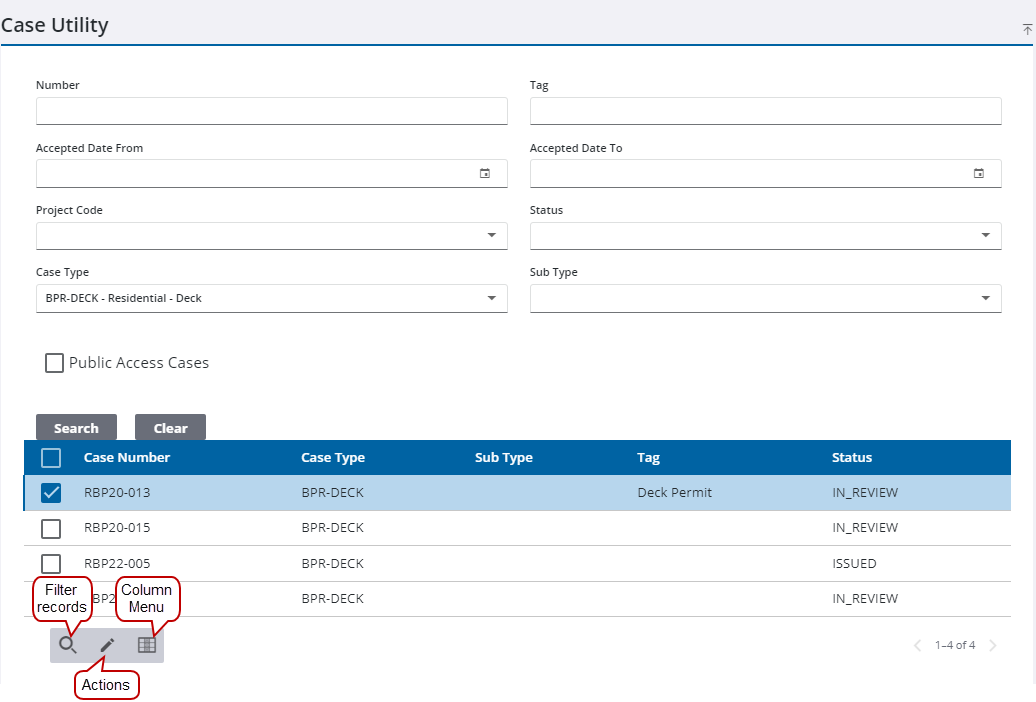Click inside the Number input field
The width and height of the screenshot is (1036, 702).
271,110
